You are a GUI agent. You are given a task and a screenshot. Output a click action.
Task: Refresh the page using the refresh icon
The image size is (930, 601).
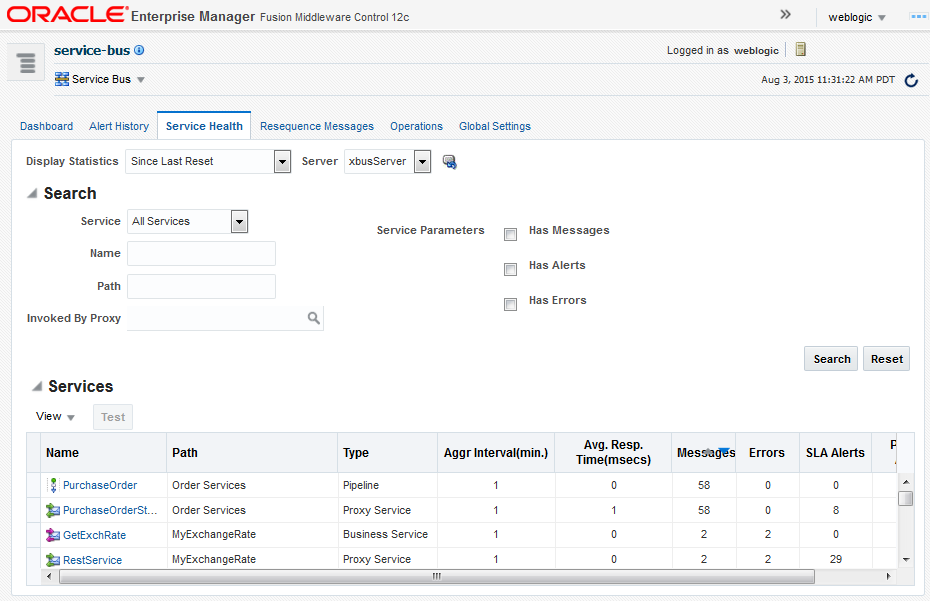tap(911, 80)
